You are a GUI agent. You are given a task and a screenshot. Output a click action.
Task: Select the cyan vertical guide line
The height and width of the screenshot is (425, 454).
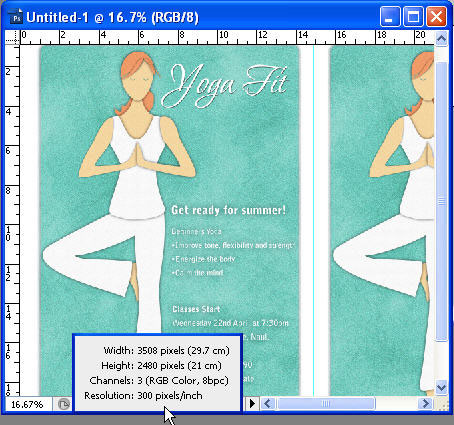tap(313, 220)
